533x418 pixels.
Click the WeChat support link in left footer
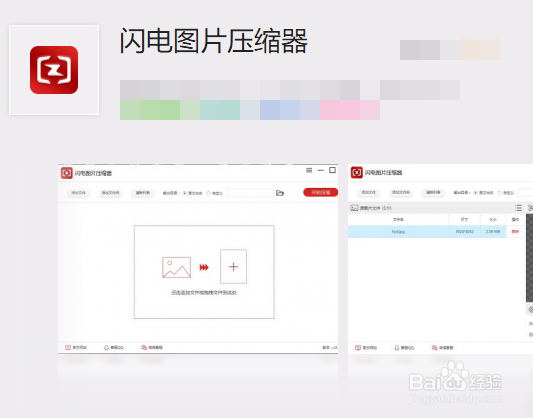pos(156,347)
